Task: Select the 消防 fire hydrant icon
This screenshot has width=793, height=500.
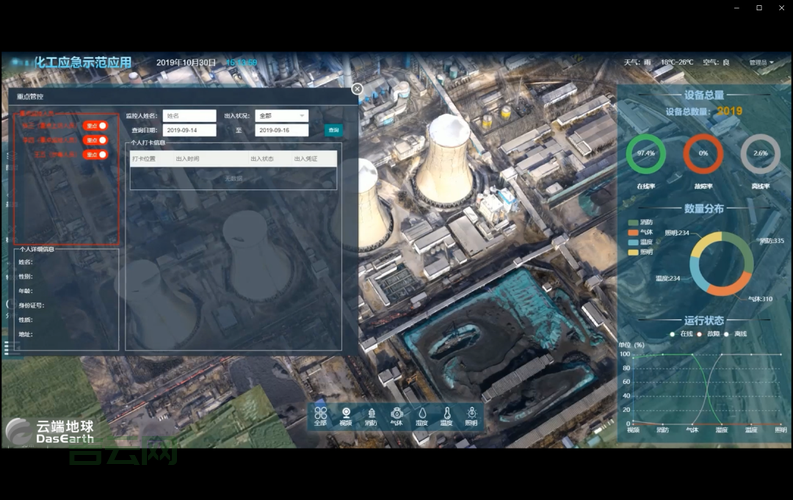Action: 371,414
